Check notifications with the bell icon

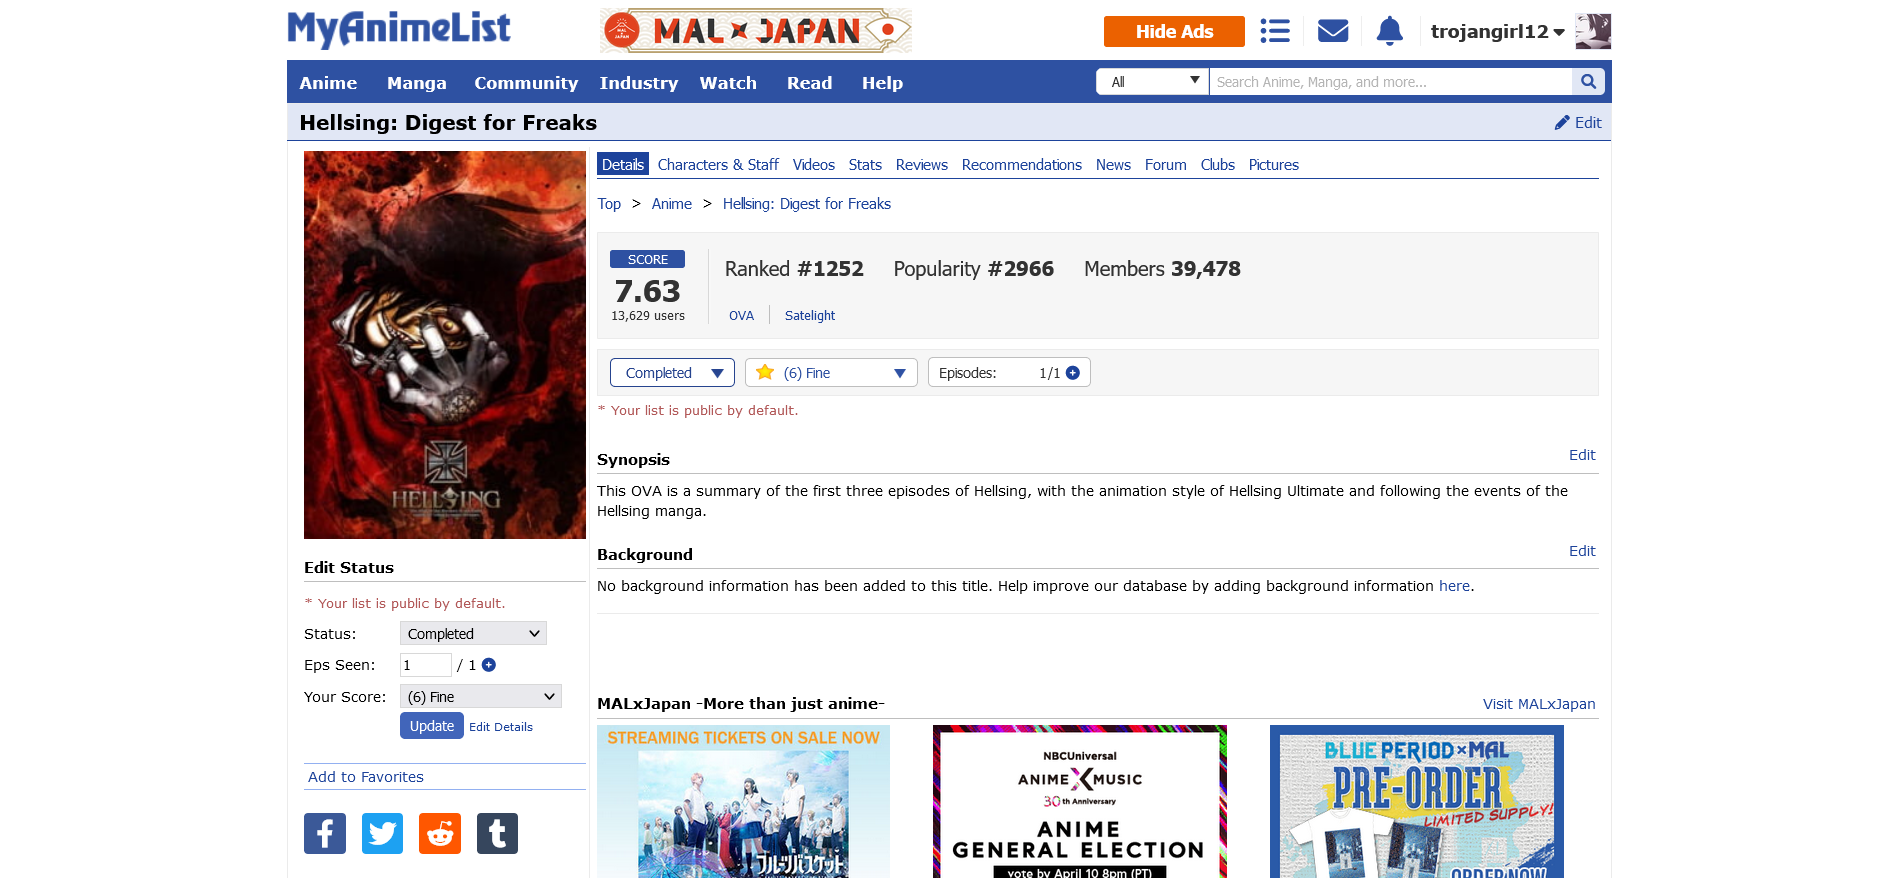click(1389, 31)
